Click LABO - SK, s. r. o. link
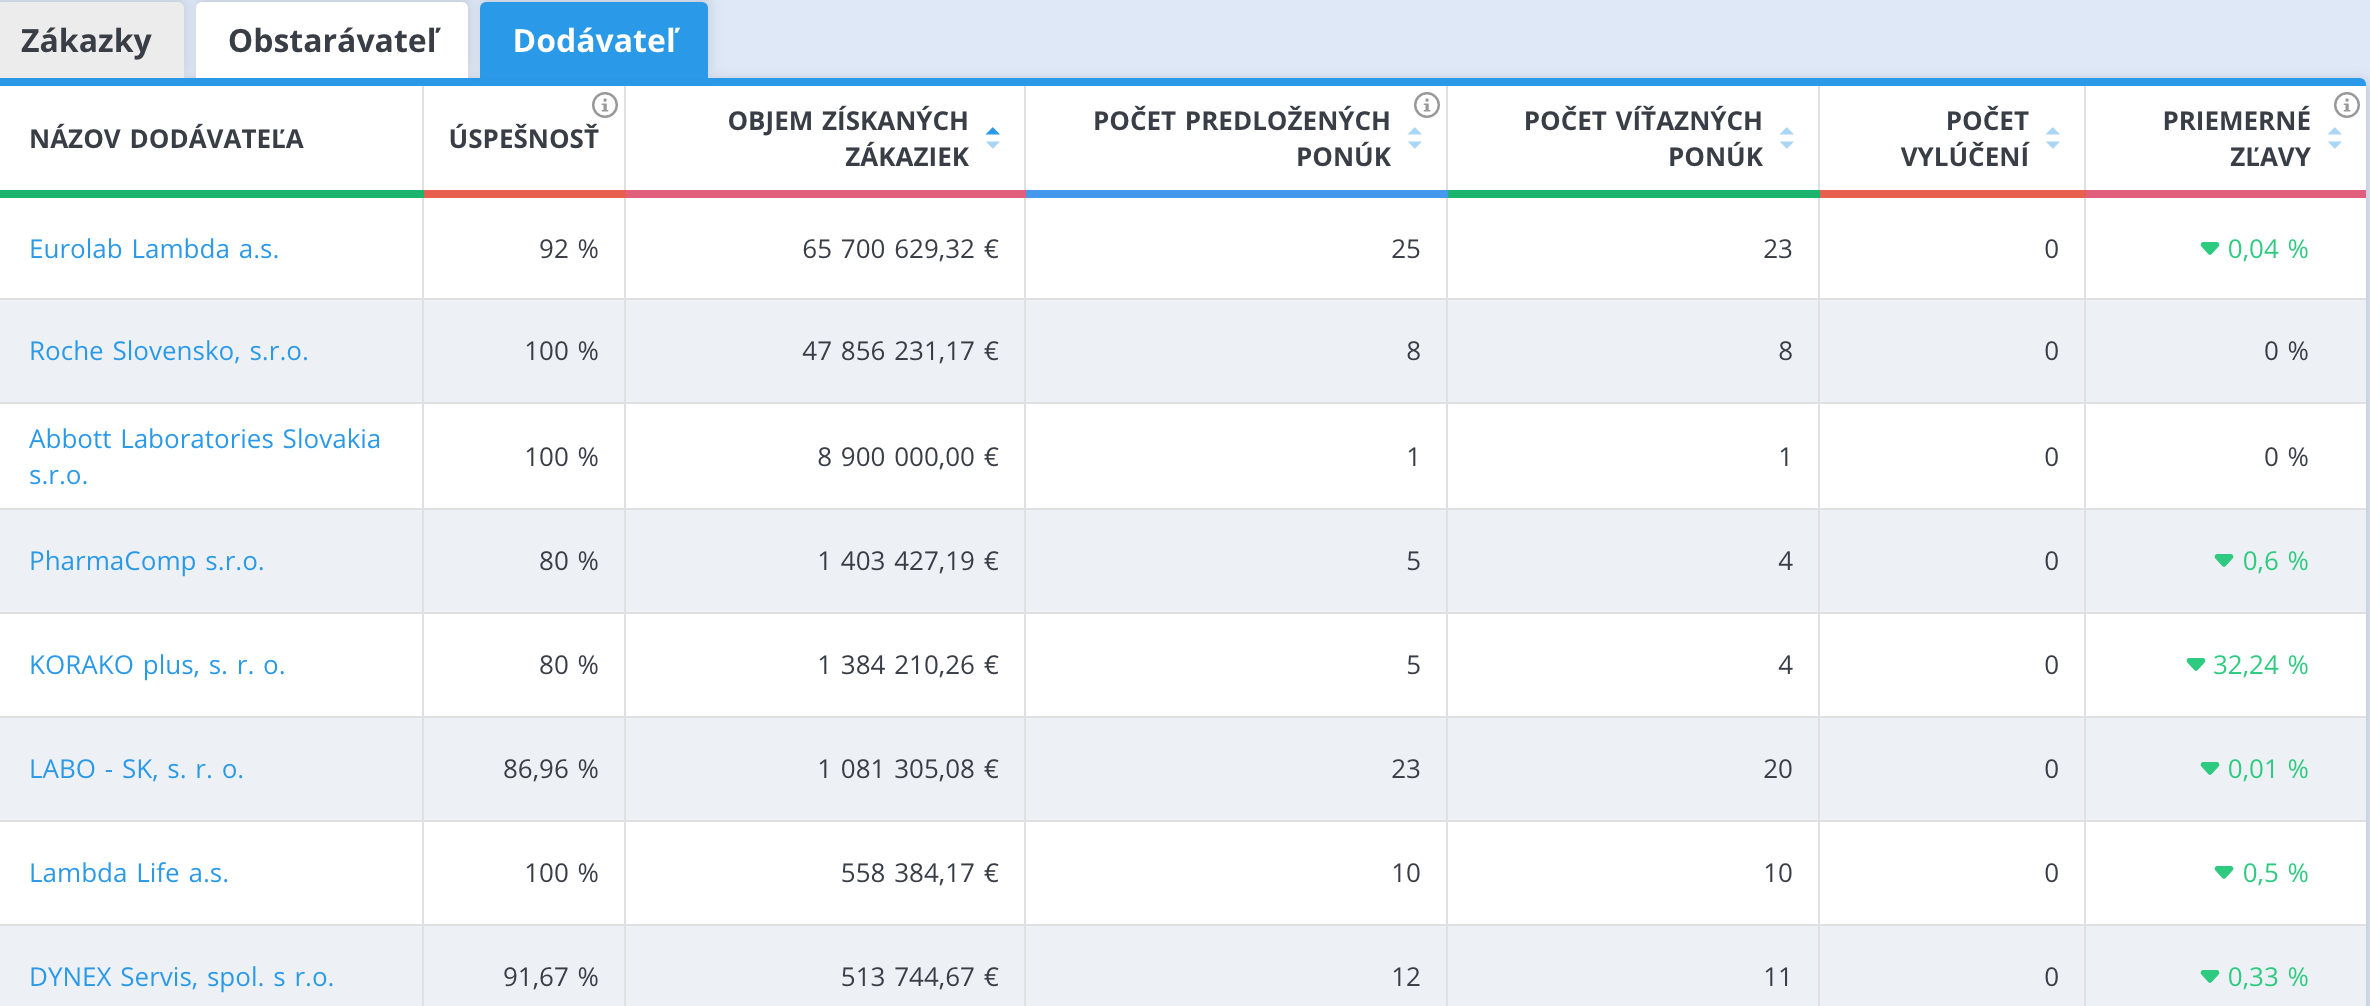 [137, 769]
